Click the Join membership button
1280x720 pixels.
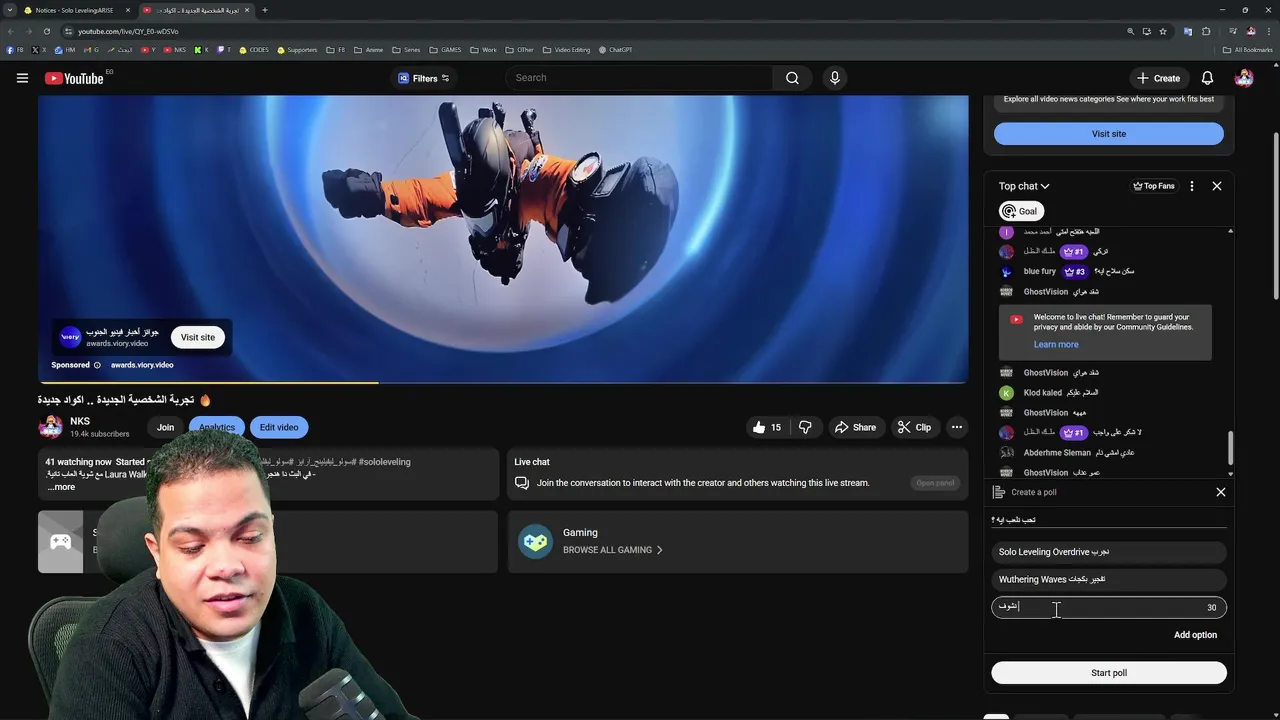click(165, 427)
